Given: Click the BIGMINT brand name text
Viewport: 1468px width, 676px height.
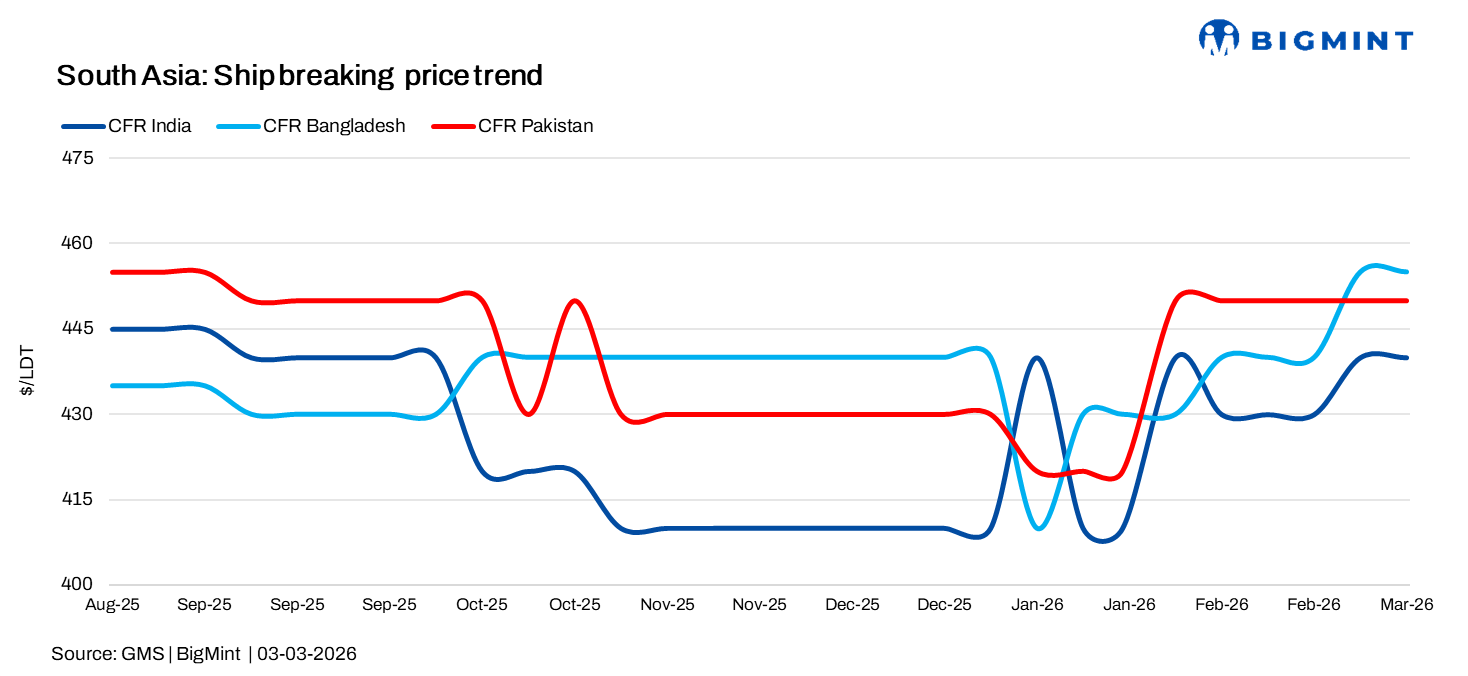Looking at the screenshot, I should click(x=1332, y=41).
